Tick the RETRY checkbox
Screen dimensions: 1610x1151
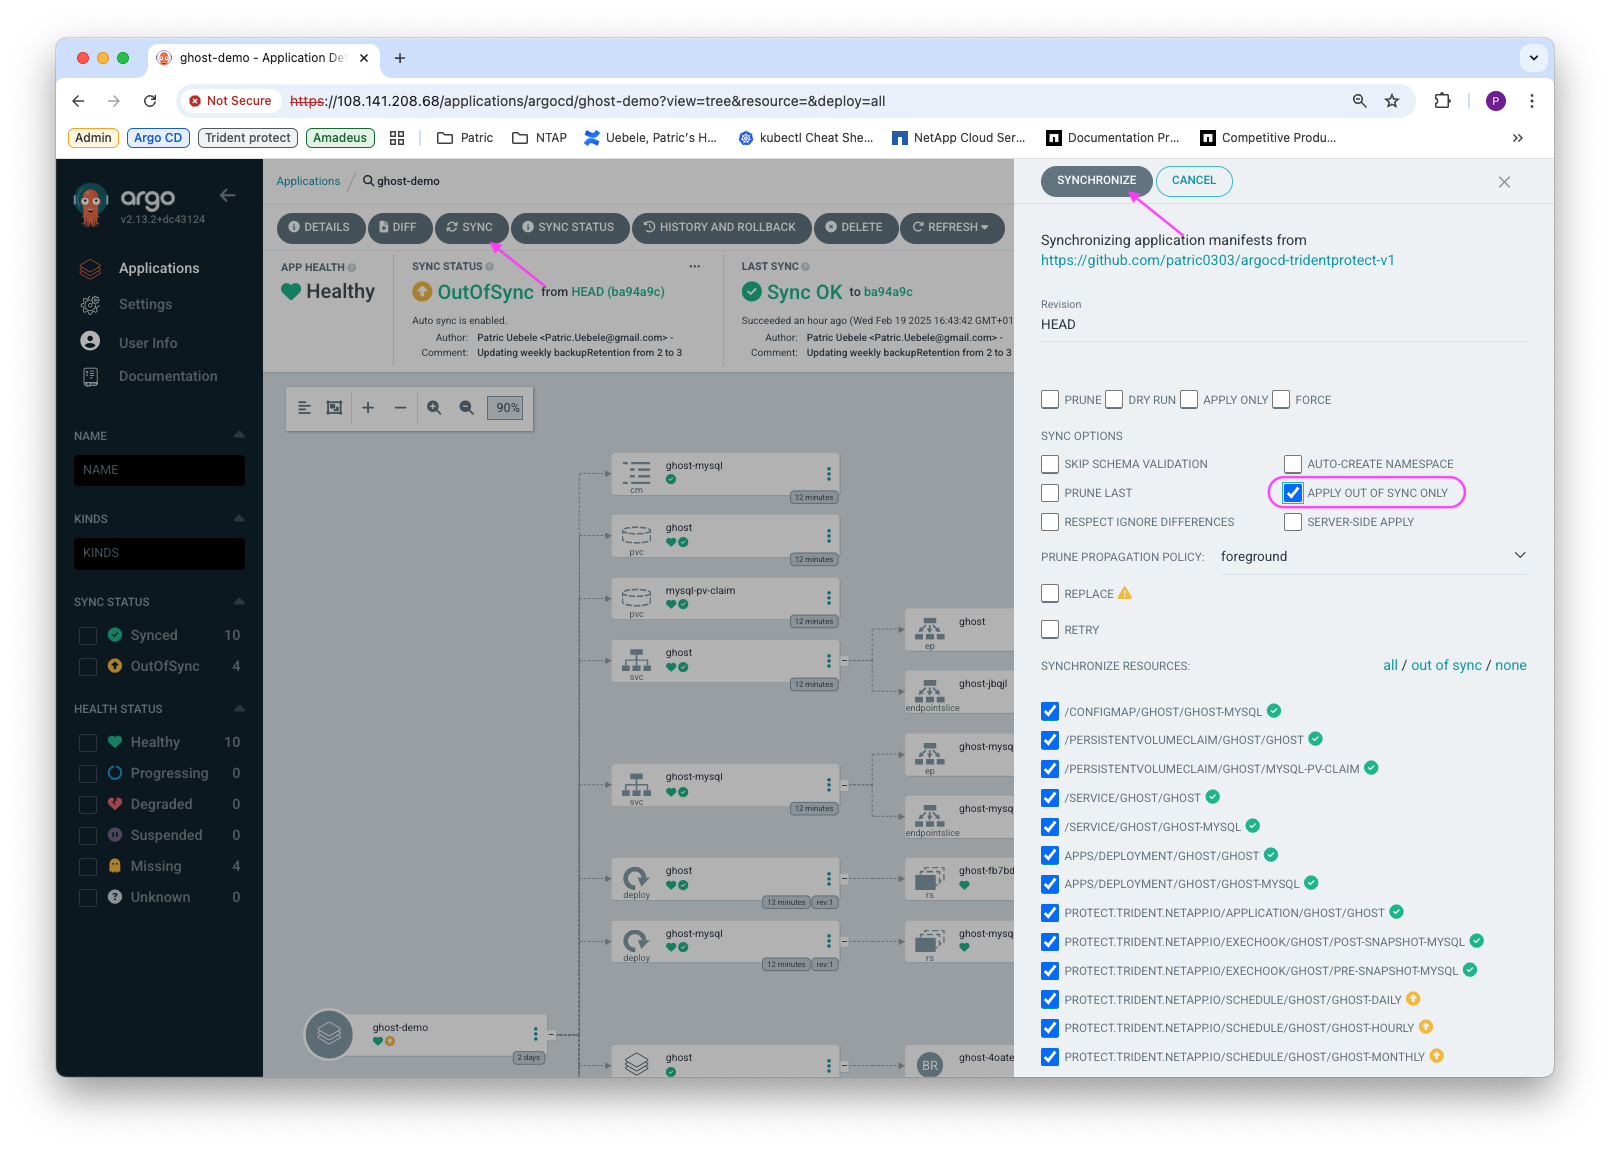(1050, 629)
